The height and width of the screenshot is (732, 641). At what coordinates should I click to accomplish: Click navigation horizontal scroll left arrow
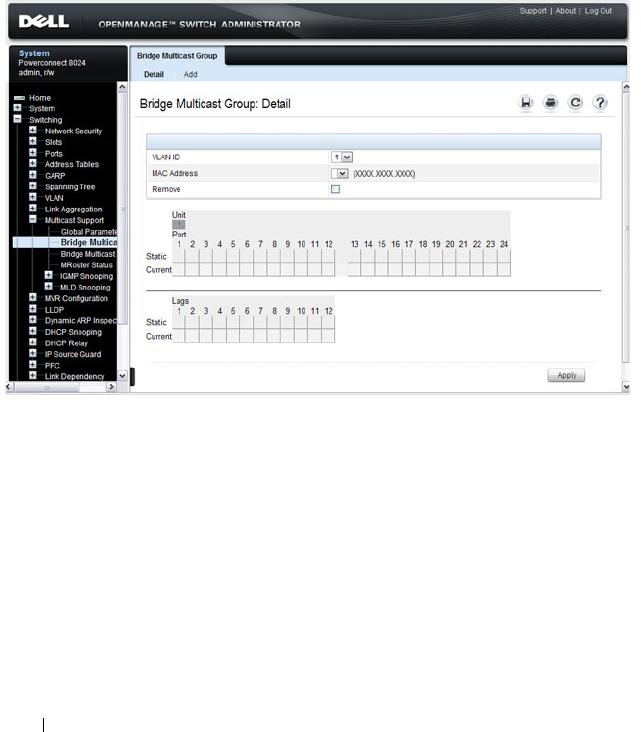click(8, 387)
